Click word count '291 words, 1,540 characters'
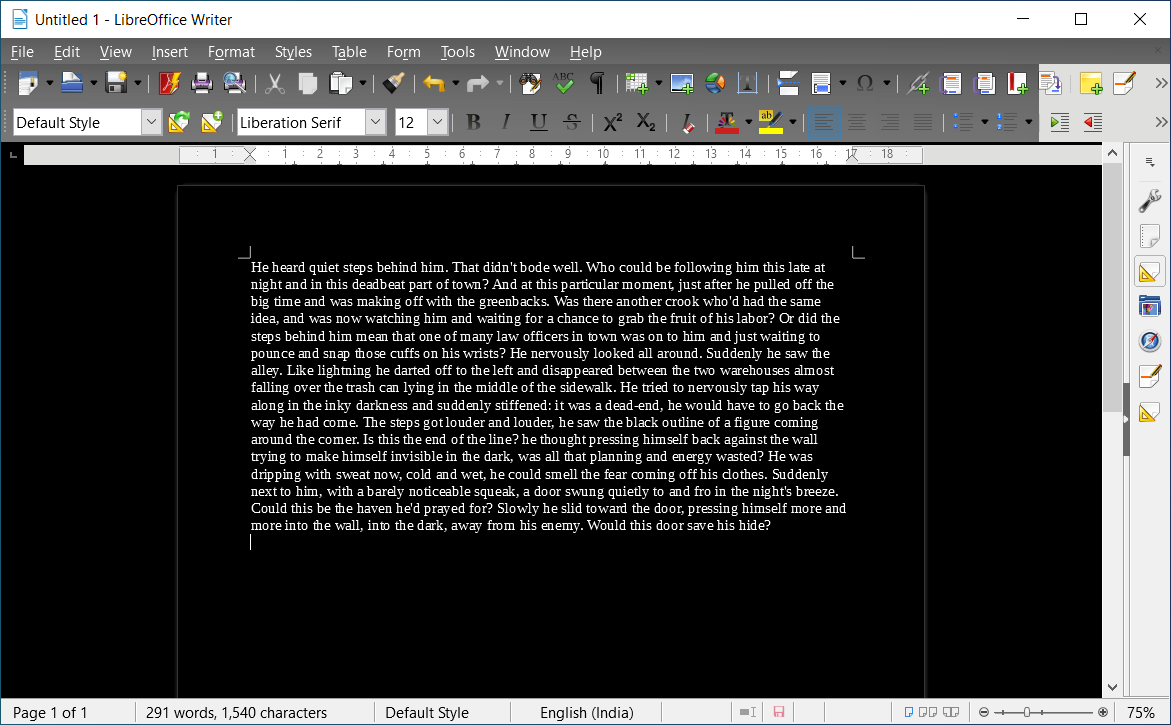 [237, 712]
